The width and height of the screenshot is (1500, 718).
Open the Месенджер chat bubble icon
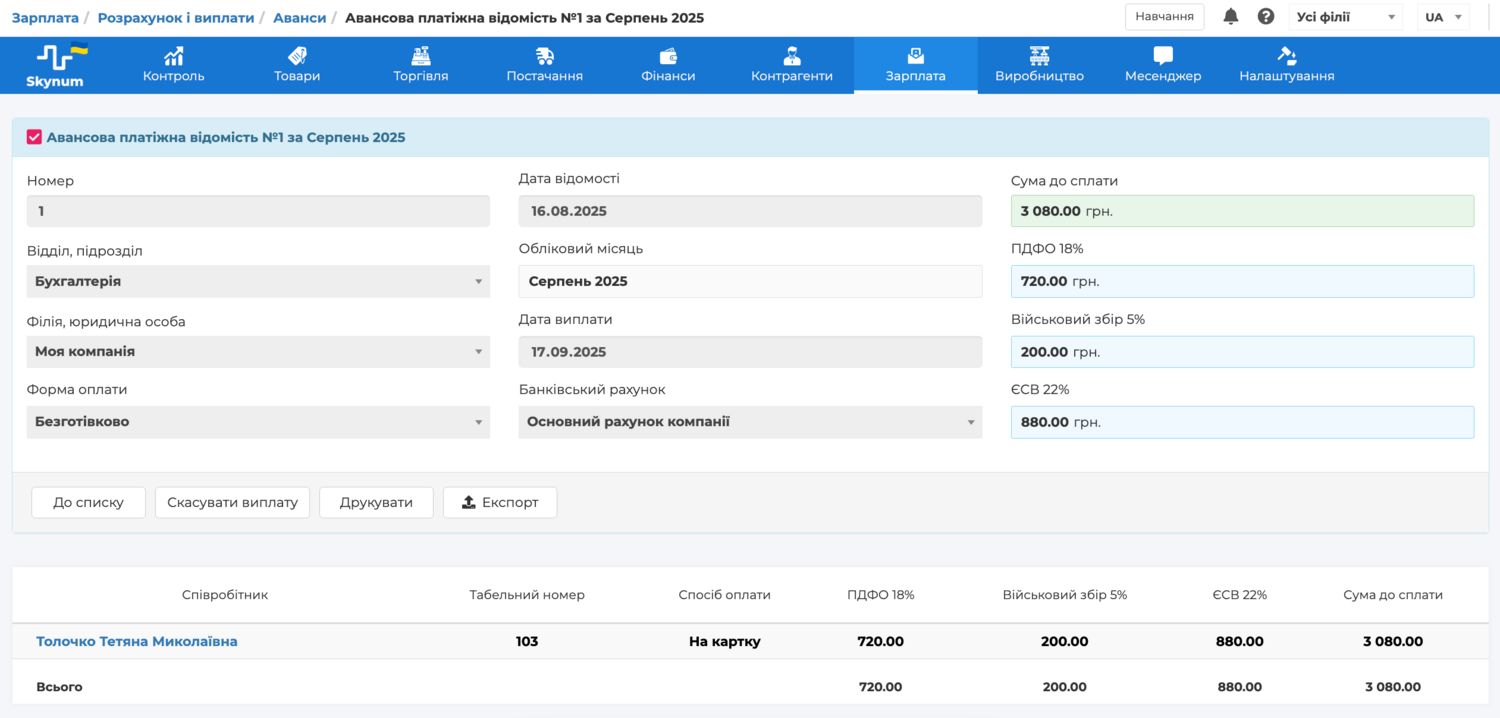pyautogui.click(x=1163, y=56)
